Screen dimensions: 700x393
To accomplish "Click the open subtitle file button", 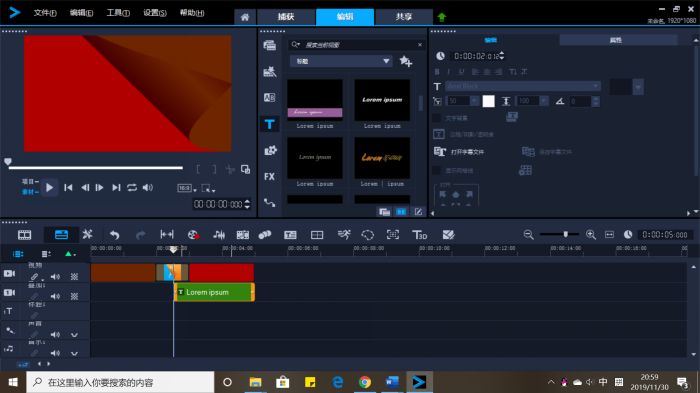I will (x=459, y=152).
